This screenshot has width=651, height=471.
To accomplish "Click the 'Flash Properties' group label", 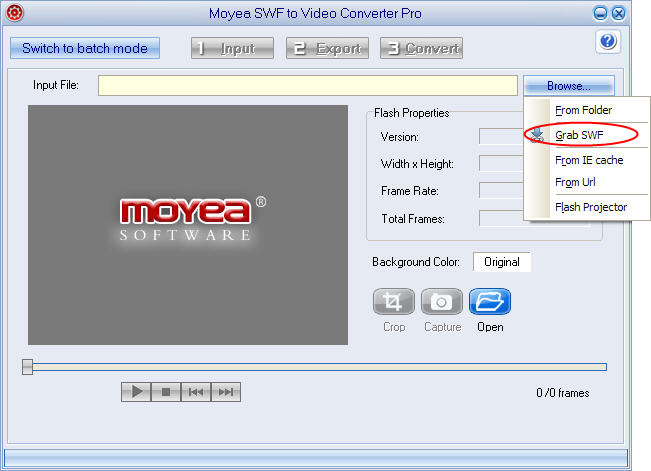I will click(411, 113).
